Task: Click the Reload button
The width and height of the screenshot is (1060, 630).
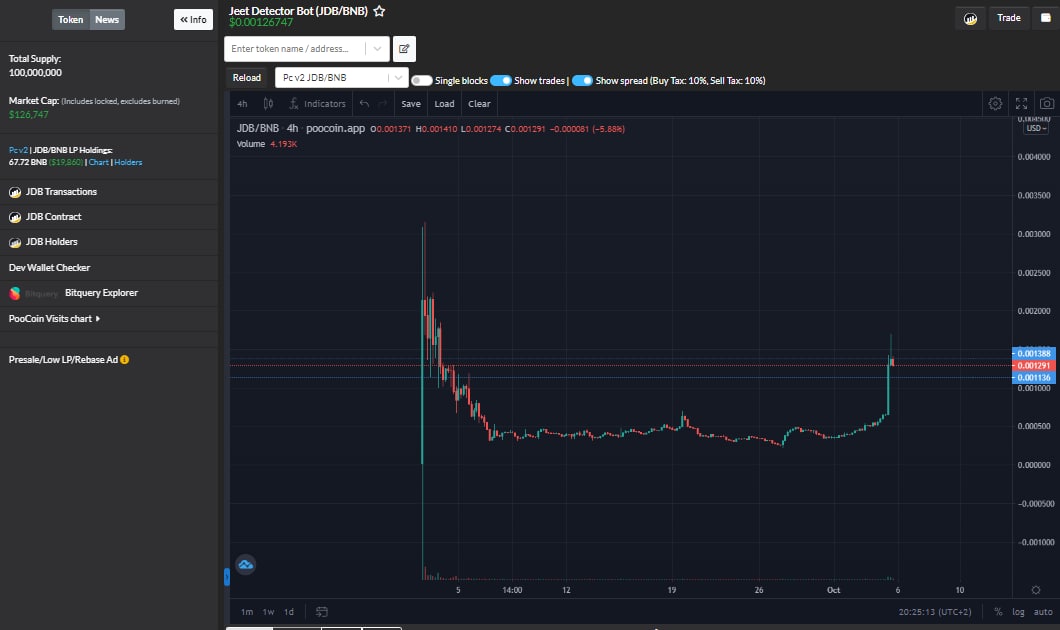Action: (x=247, y=78)
